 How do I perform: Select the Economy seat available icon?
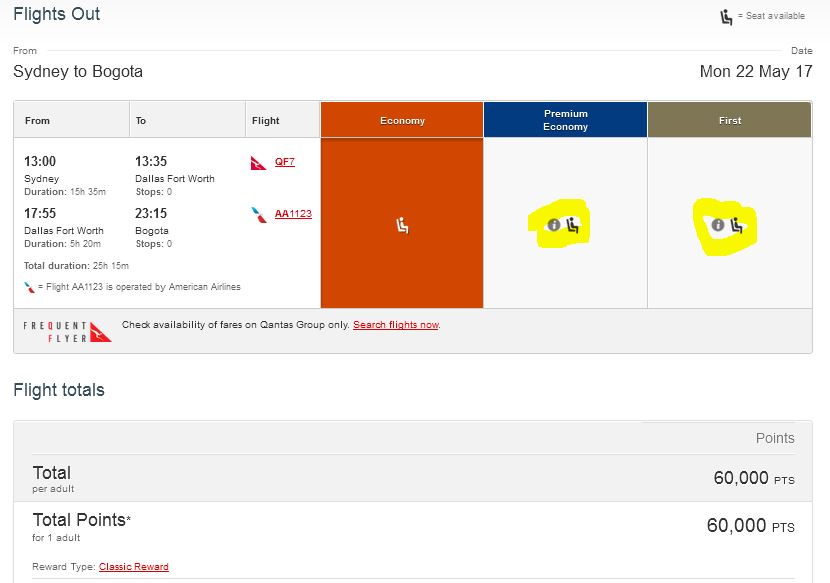[x=402, y=226]
